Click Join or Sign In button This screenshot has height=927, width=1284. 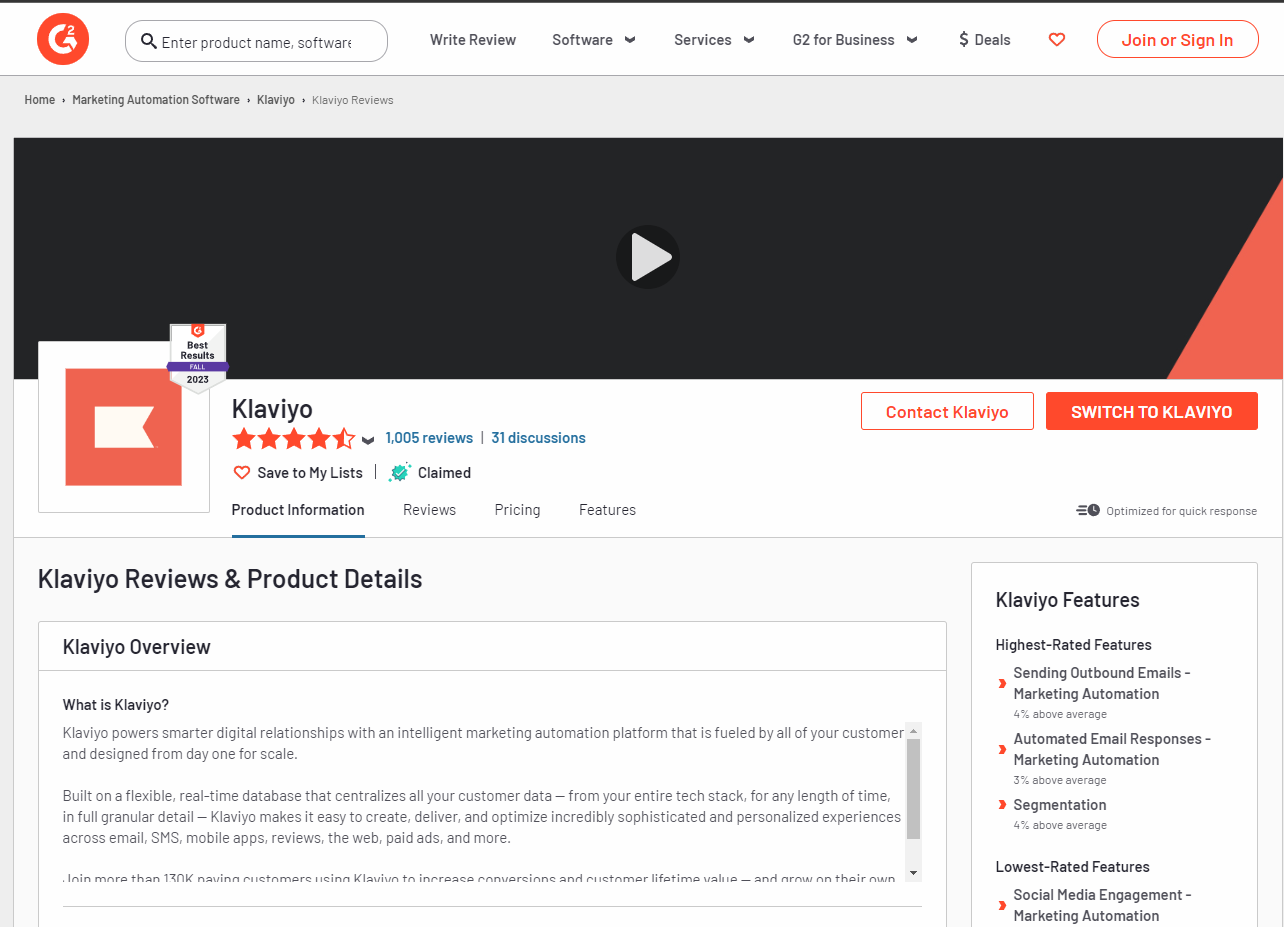pyautogui.click(x=1177, y=40)
